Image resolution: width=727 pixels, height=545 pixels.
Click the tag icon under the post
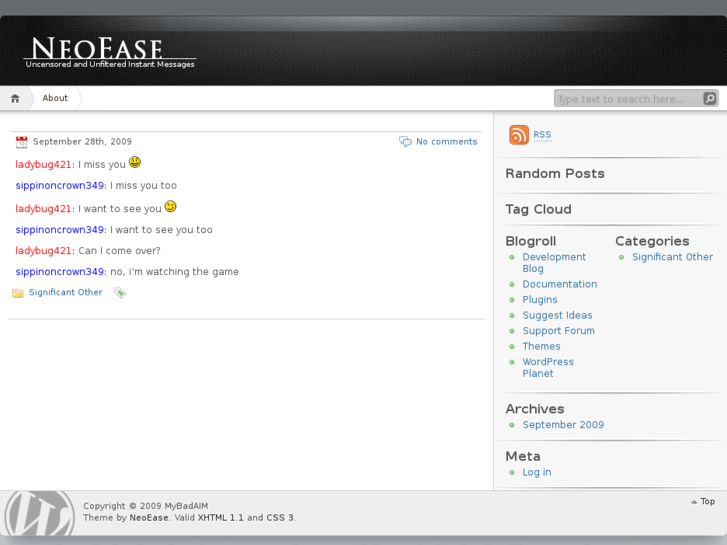tap(120, 293)
